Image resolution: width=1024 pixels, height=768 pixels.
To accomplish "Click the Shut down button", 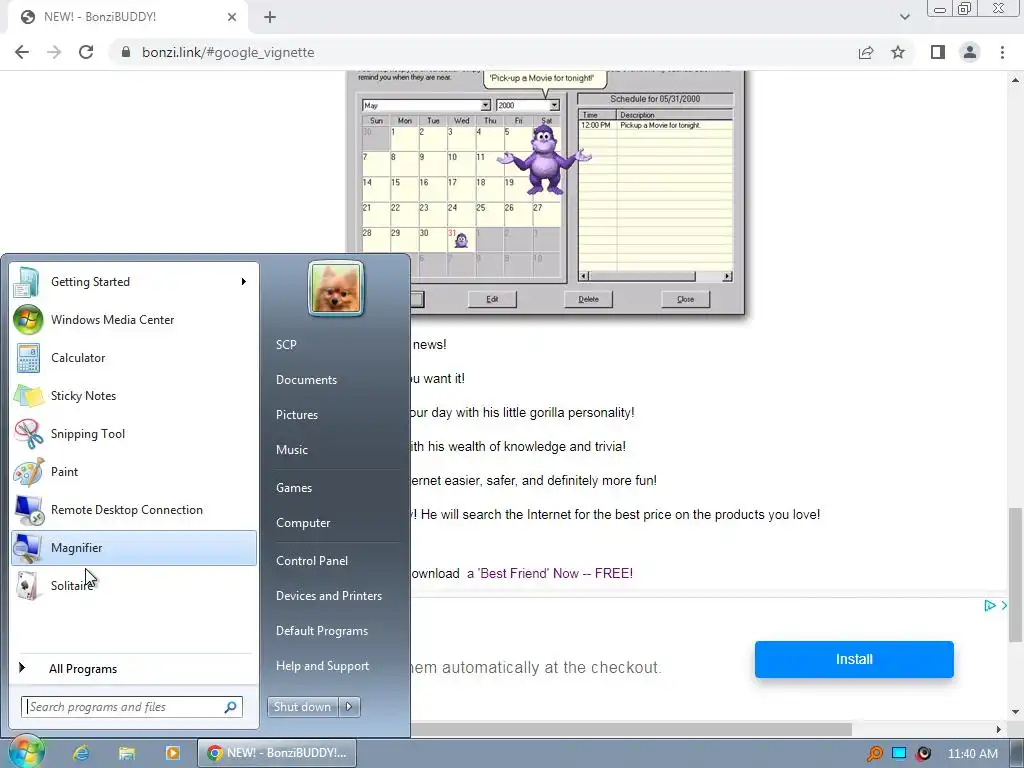I will coord(302,707).
